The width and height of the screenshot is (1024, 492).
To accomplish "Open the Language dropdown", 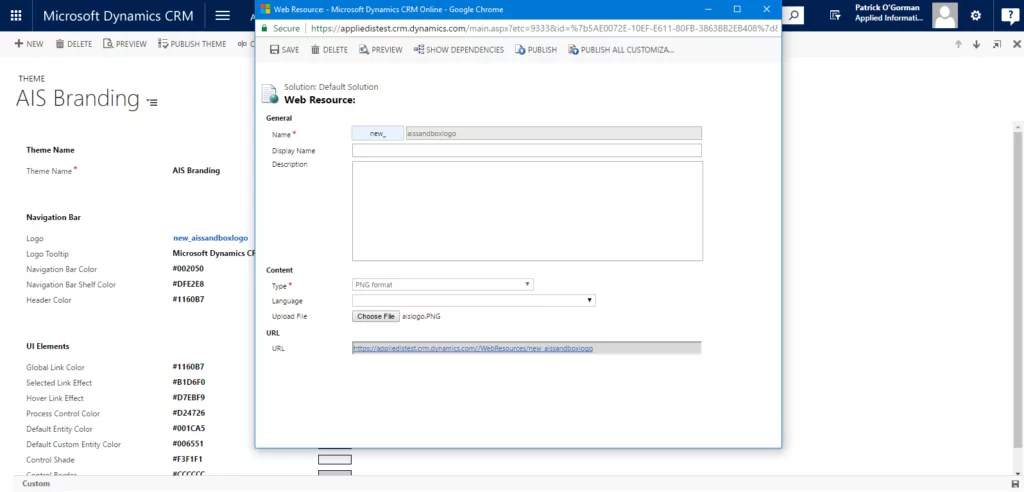I will tap(473, 301).
